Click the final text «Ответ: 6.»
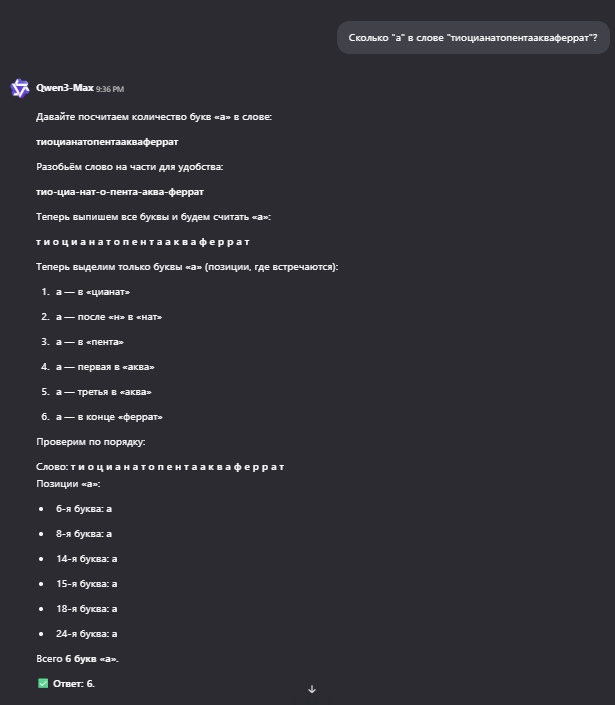Image resolution: width=615 pixels, height=705 pixels. pos(74,683)
